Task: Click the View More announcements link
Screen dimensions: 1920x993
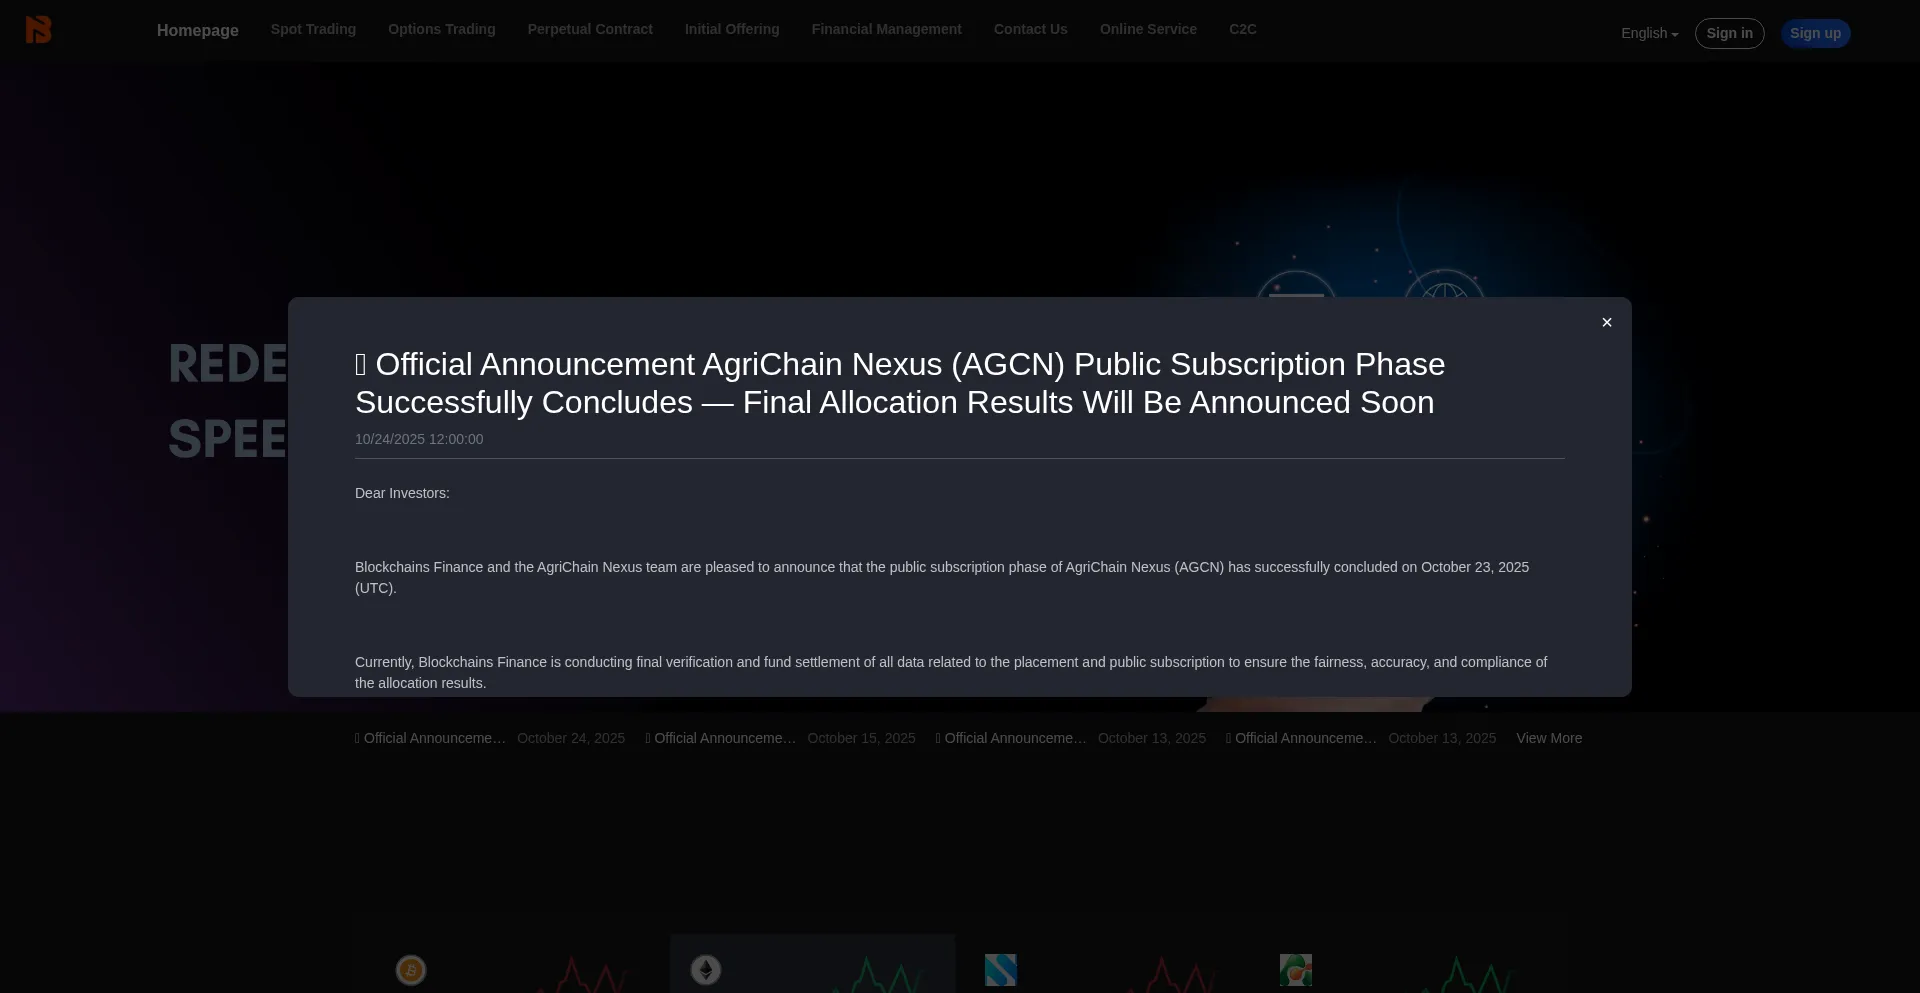Action: 1548,739
